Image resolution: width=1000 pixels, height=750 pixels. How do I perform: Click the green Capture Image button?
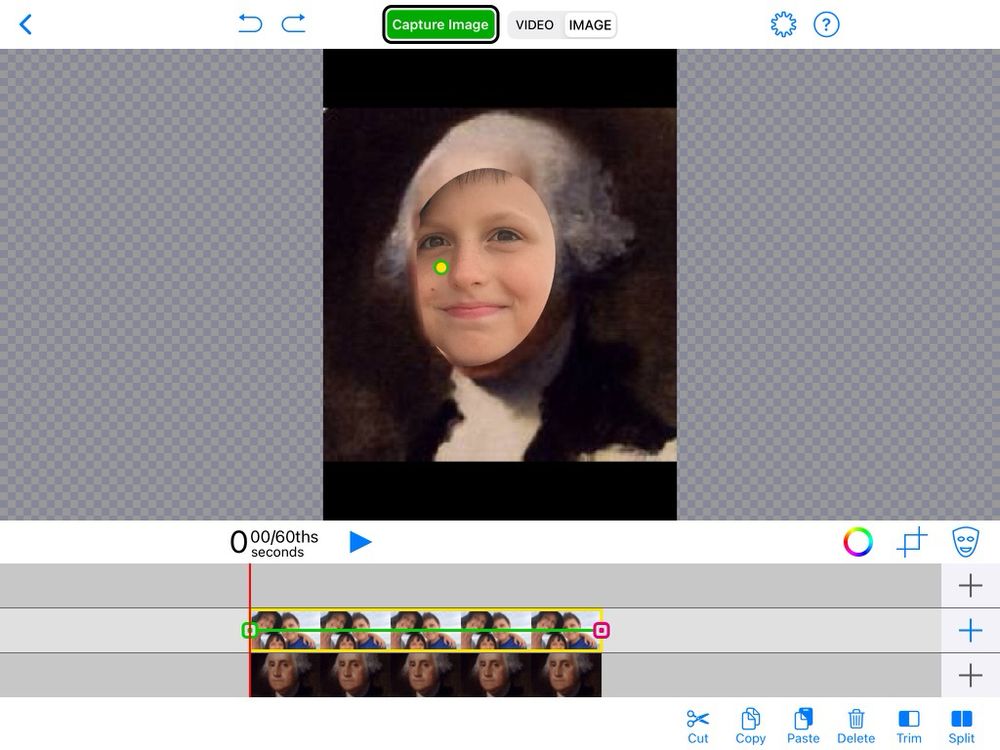coord(440,25)
